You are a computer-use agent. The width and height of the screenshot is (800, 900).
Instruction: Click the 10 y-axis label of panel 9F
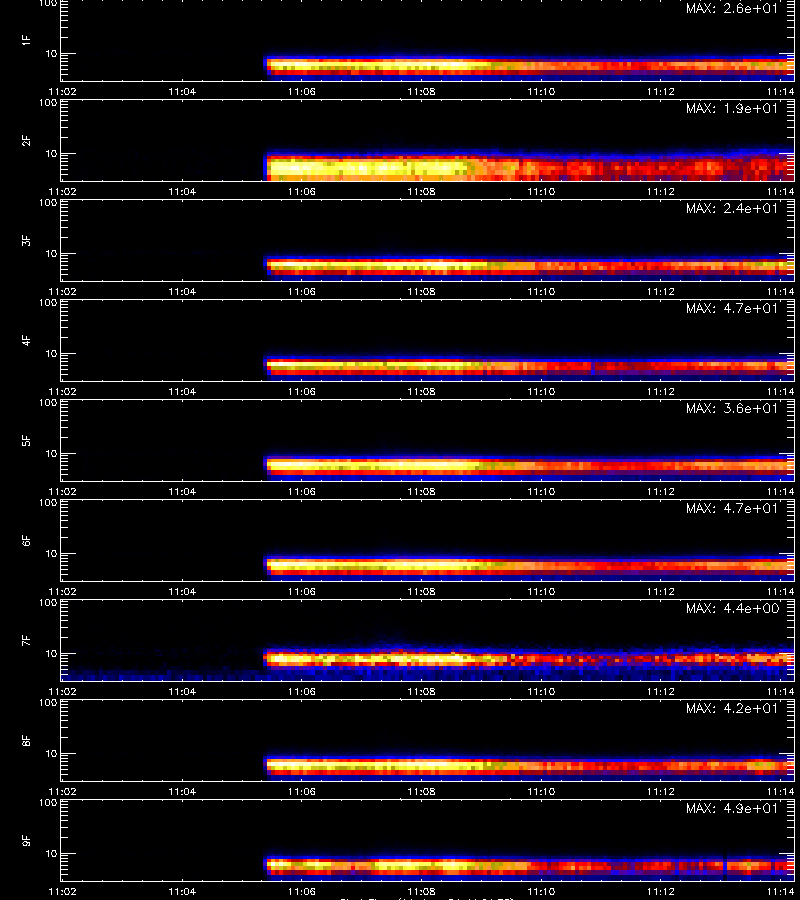point(52,854)
